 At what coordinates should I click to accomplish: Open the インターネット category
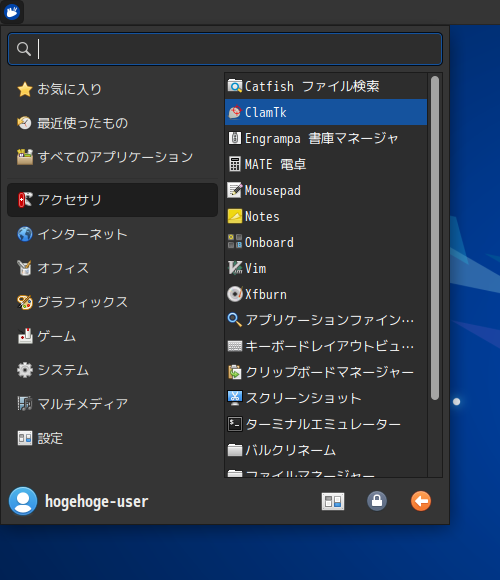pos(112,234)
